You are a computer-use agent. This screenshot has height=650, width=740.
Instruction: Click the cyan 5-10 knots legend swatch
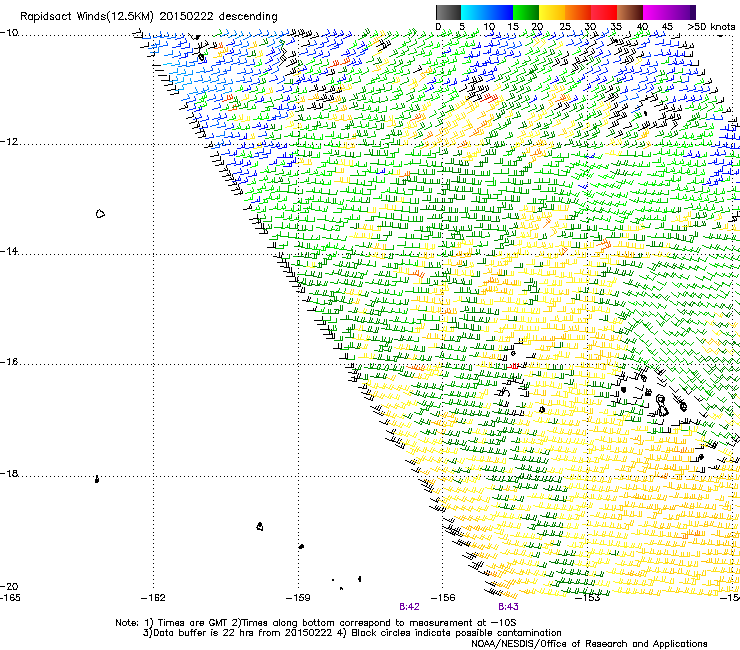(x=474, y=12)
